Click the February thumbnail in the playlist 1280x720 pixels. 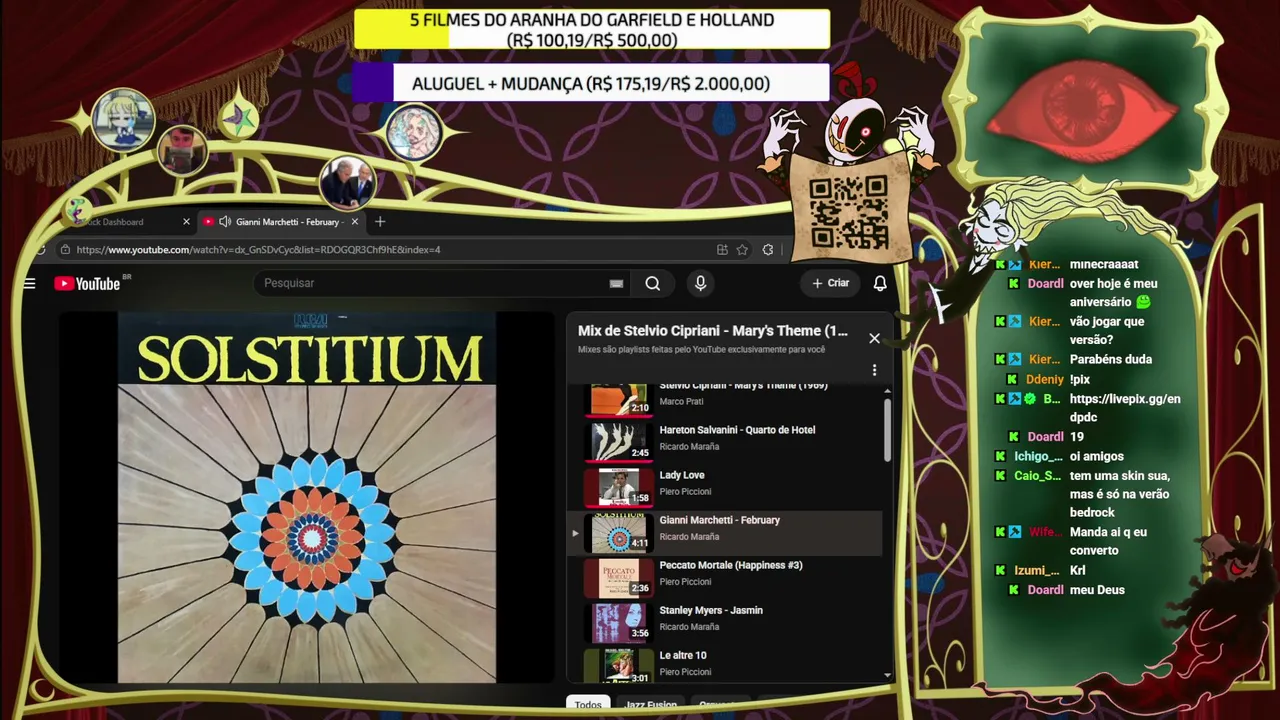click(619, 533)
